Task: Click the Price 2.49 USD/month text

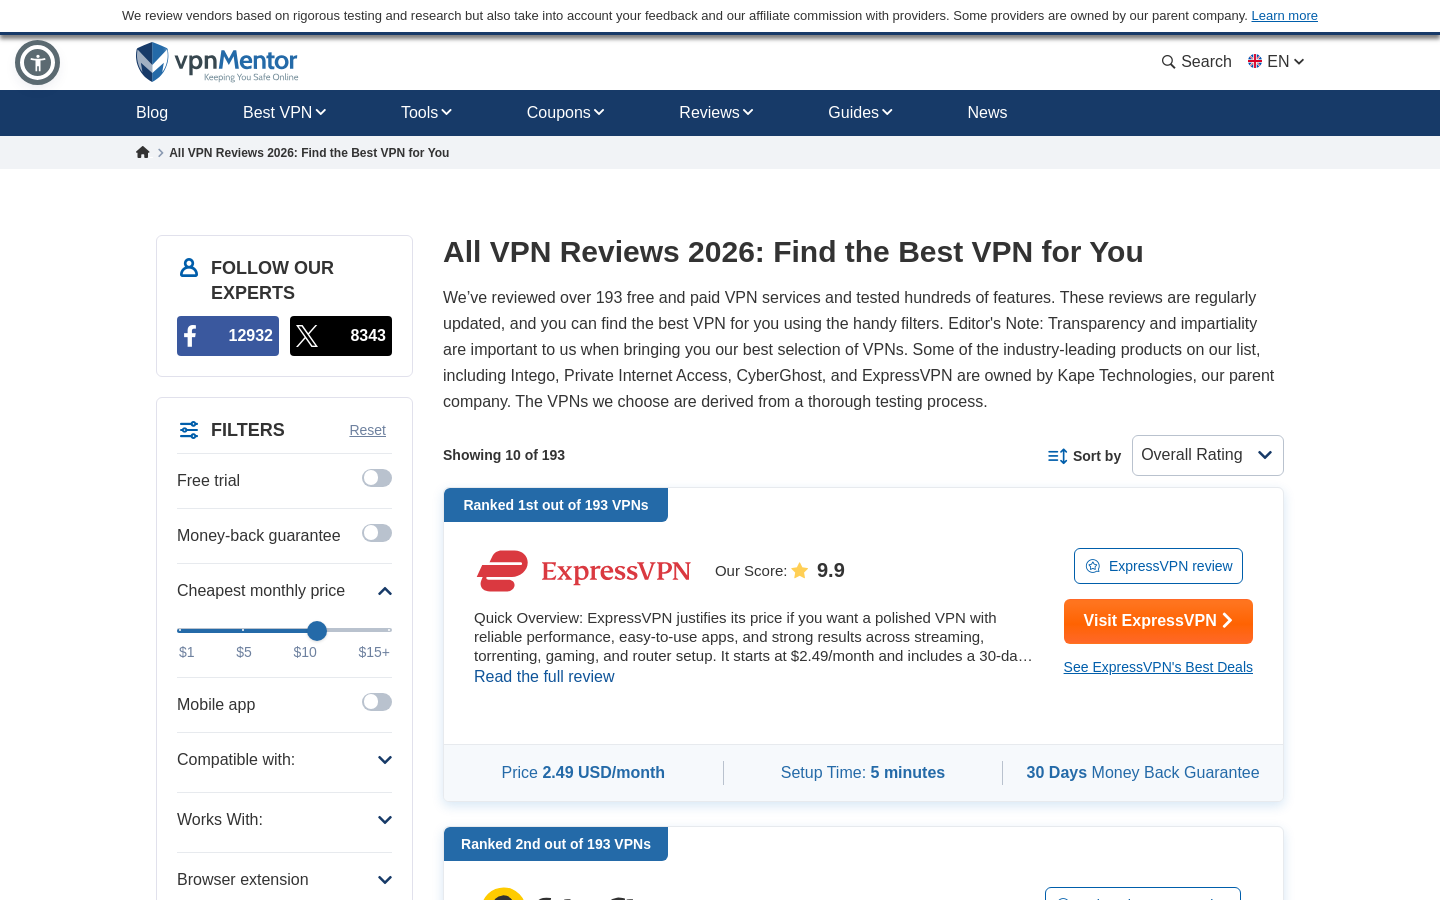Action: coord(583,773)
